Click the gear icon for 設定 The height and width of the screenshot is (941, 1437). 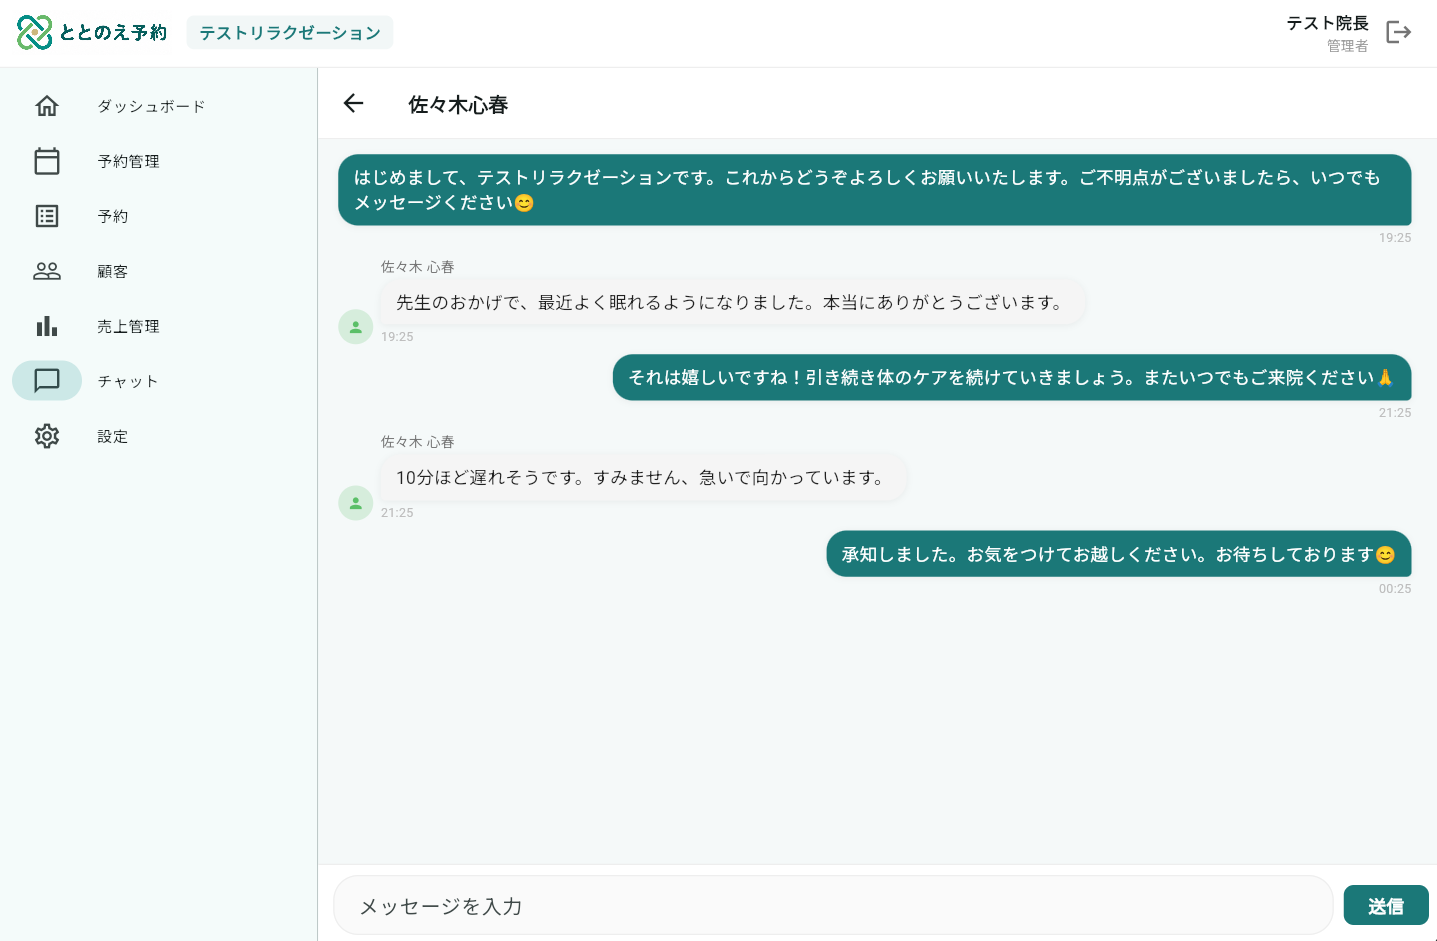(x=47, y=436)
